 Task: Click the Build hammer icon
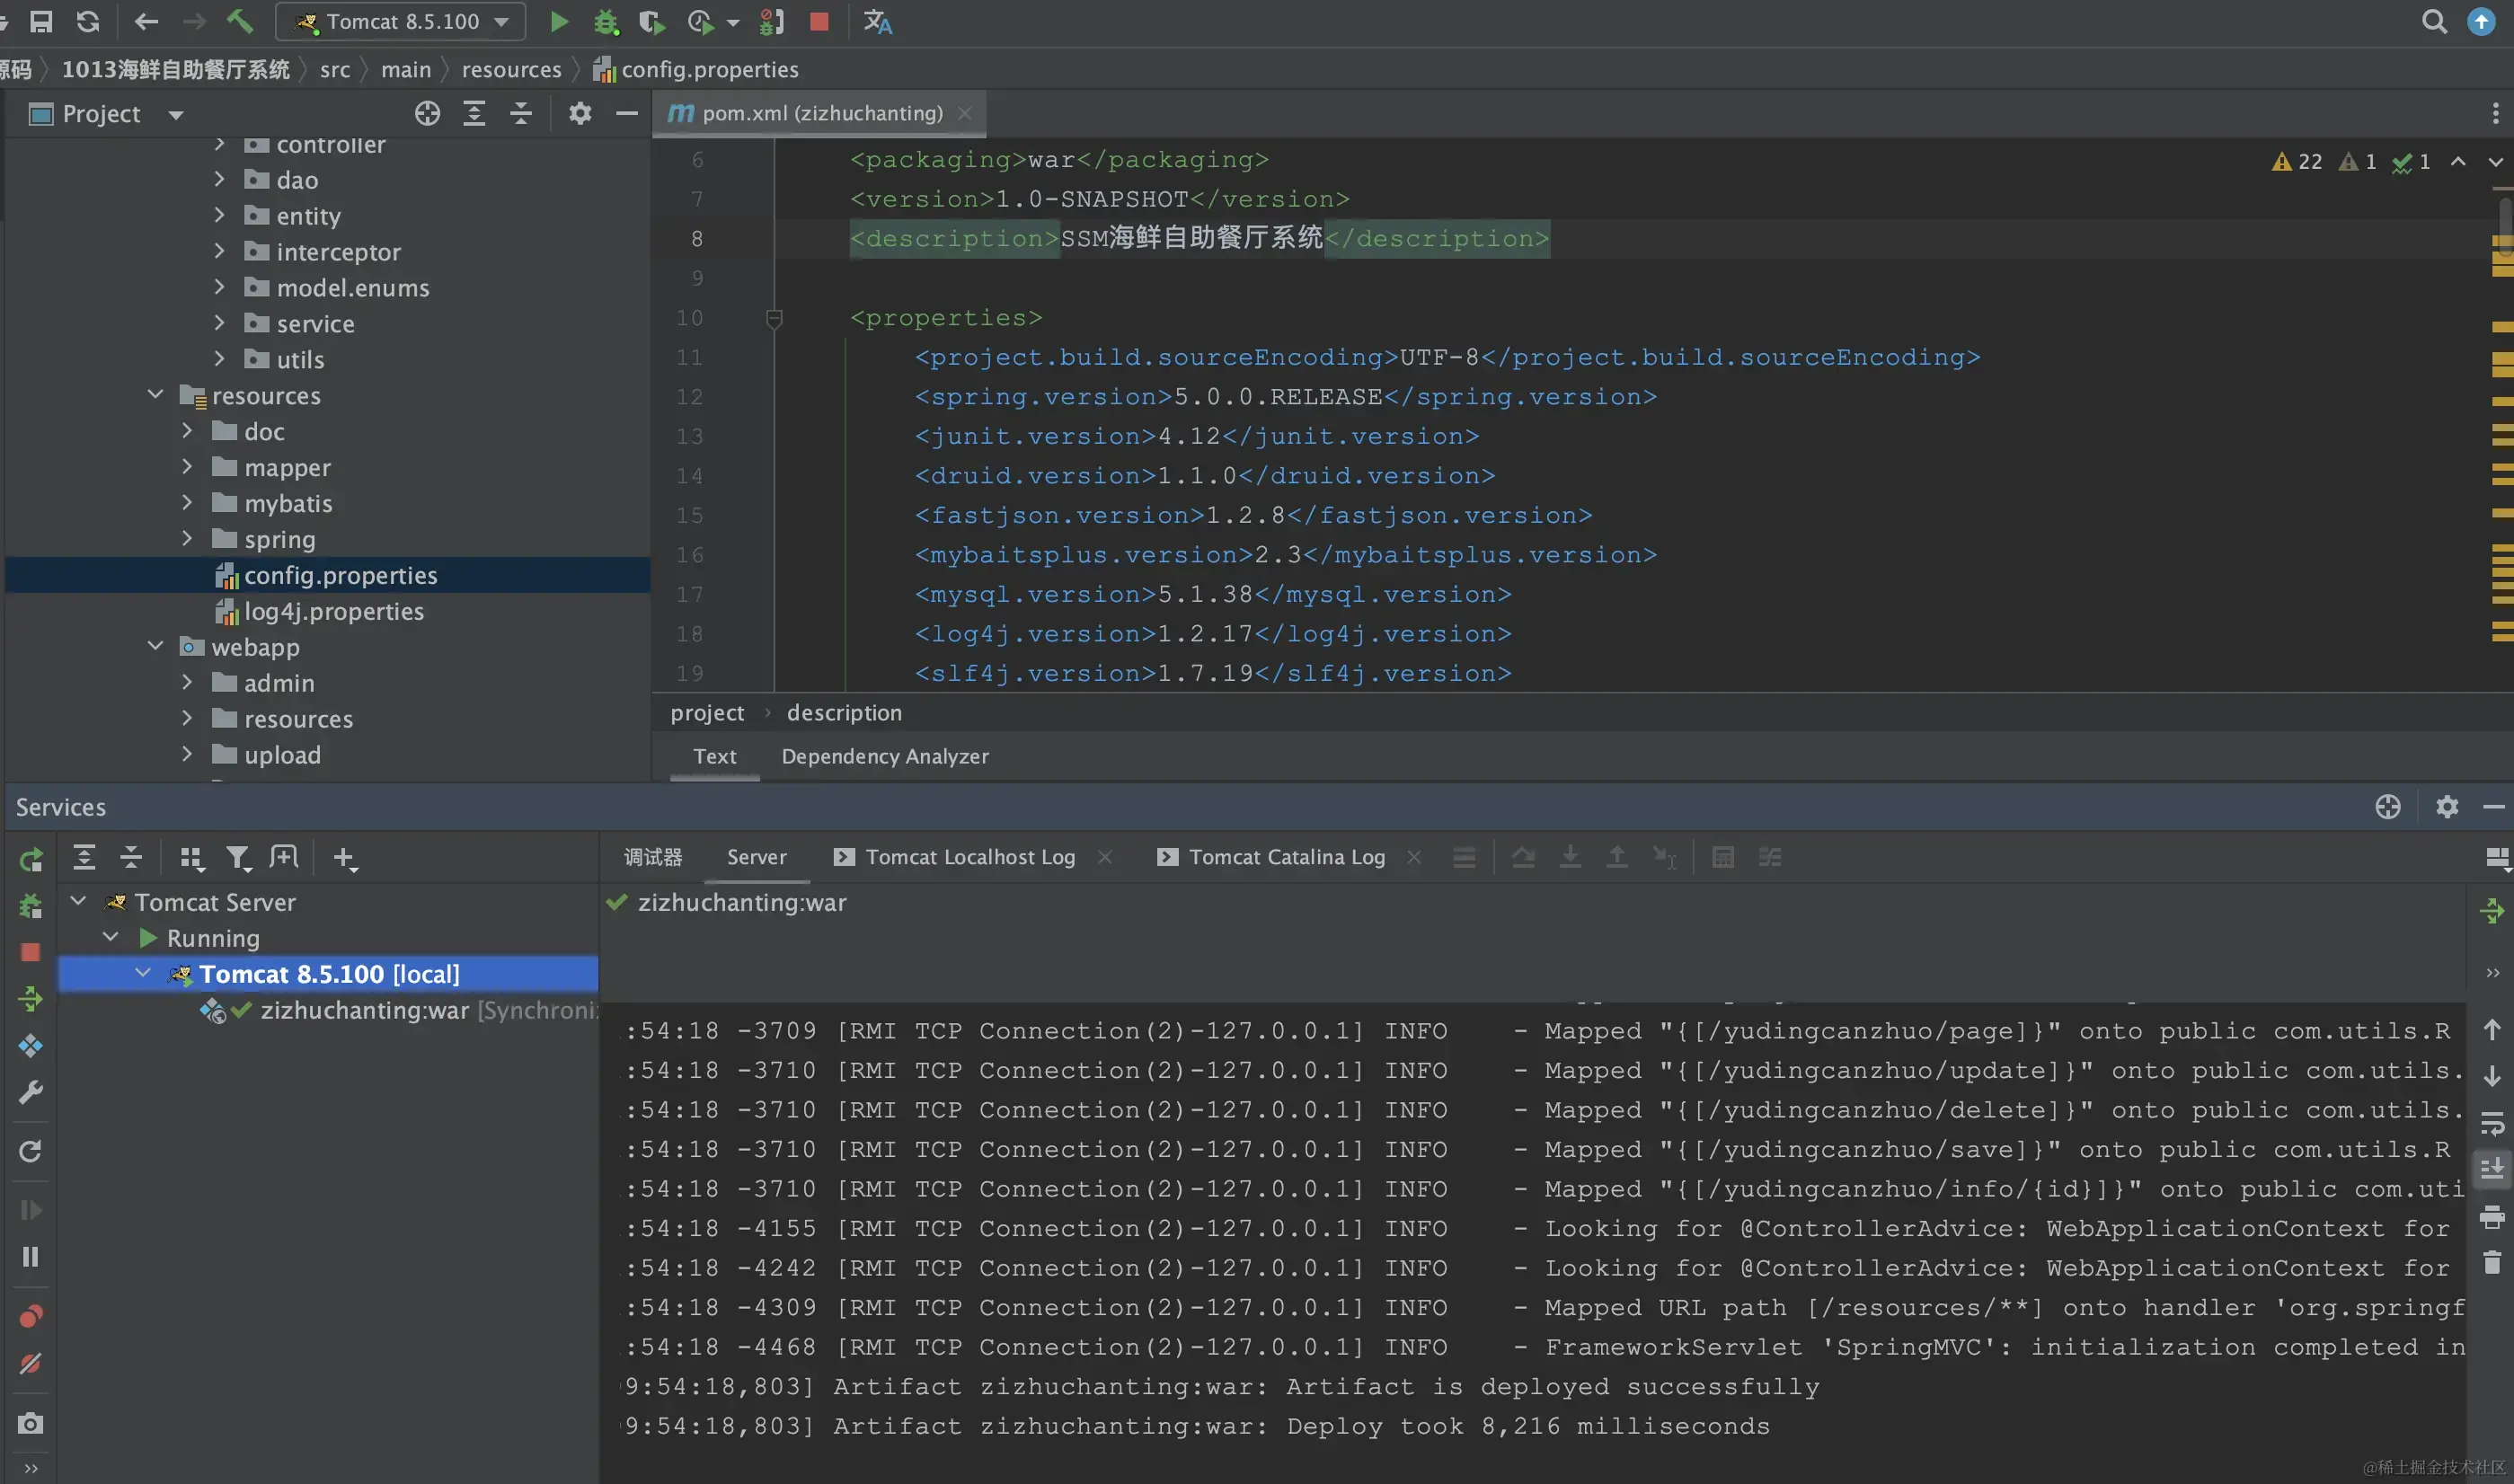click(240, 21)
